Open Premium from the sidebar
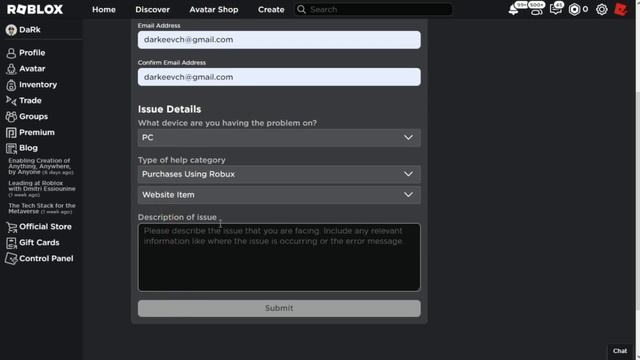The height and width of the screenshot is (360, 640). tap(37, 132)
